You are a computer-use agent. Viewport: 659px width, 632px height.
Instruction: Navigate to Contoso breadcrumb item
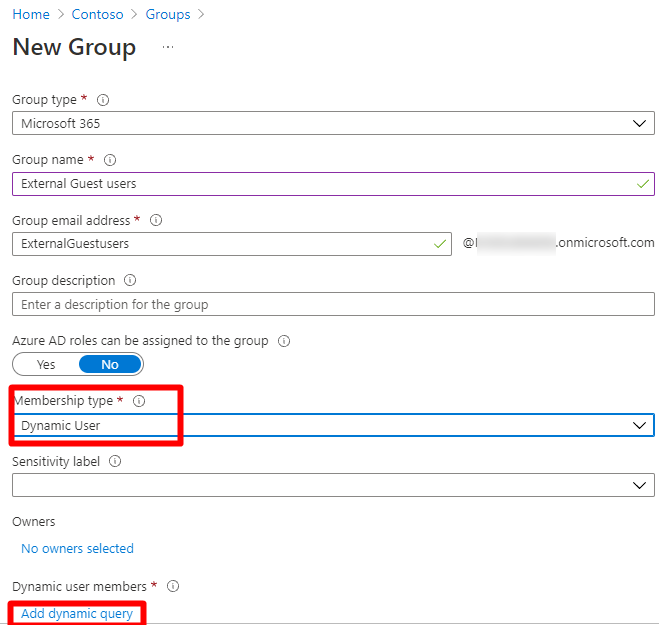[97, 14]
